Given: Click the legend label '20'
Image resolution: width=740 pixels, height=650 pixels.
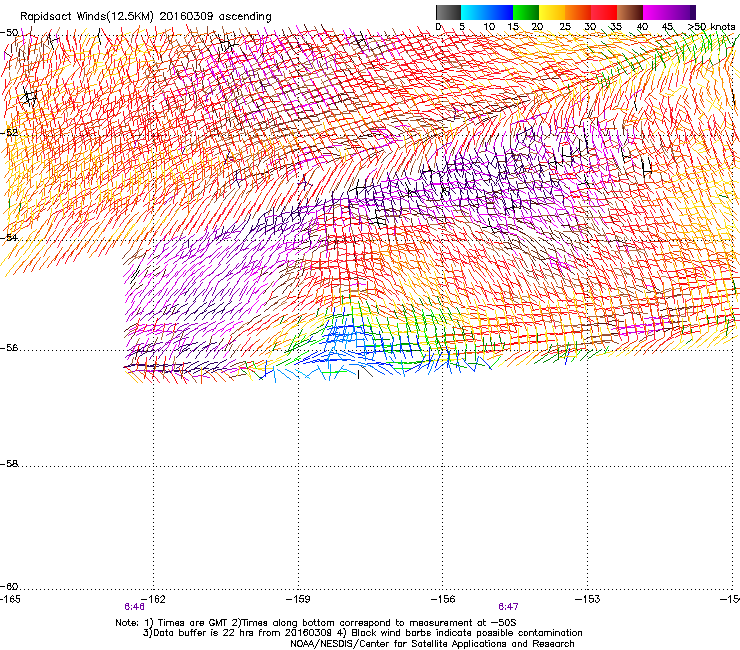Looking at the screenshot, I should click(x=537, y=26).
